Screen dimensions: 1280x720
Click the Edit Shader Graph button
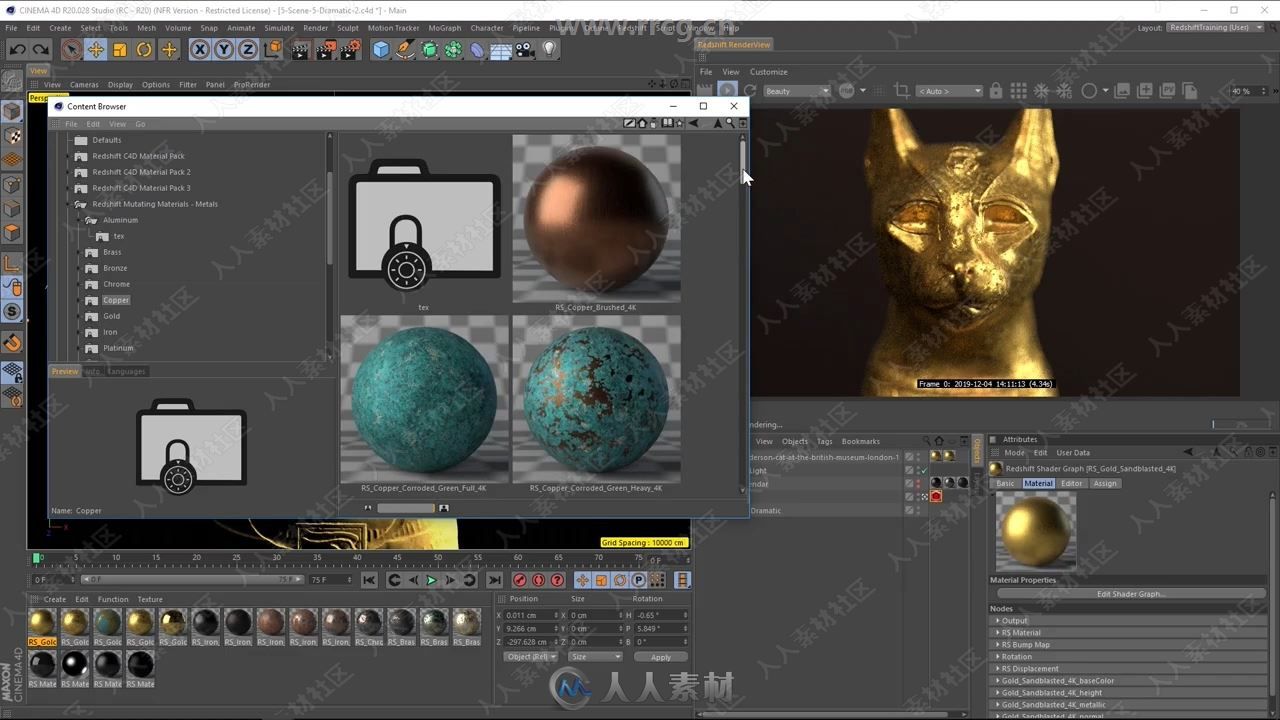pos(1130,594)
